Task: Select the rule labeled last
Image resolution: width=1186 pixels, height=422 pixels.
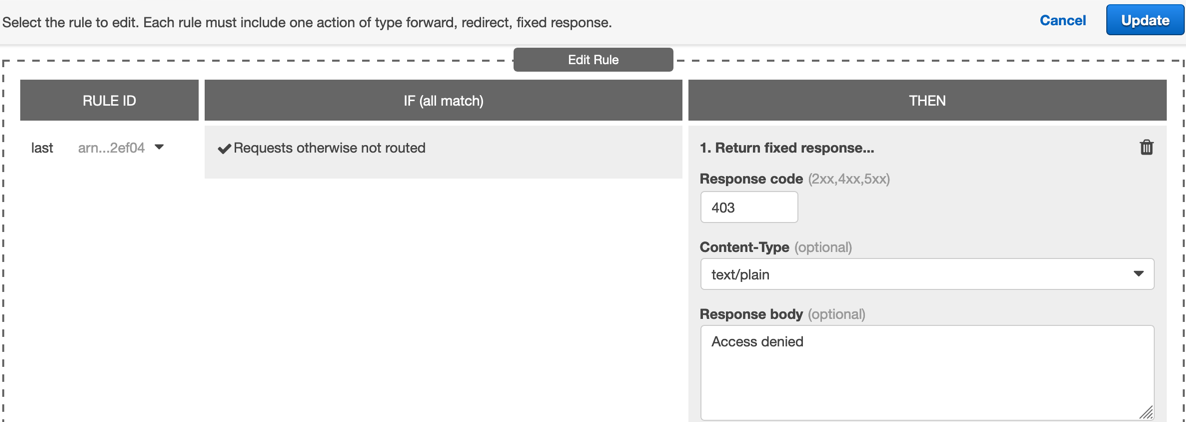Action: coord(42,148)
